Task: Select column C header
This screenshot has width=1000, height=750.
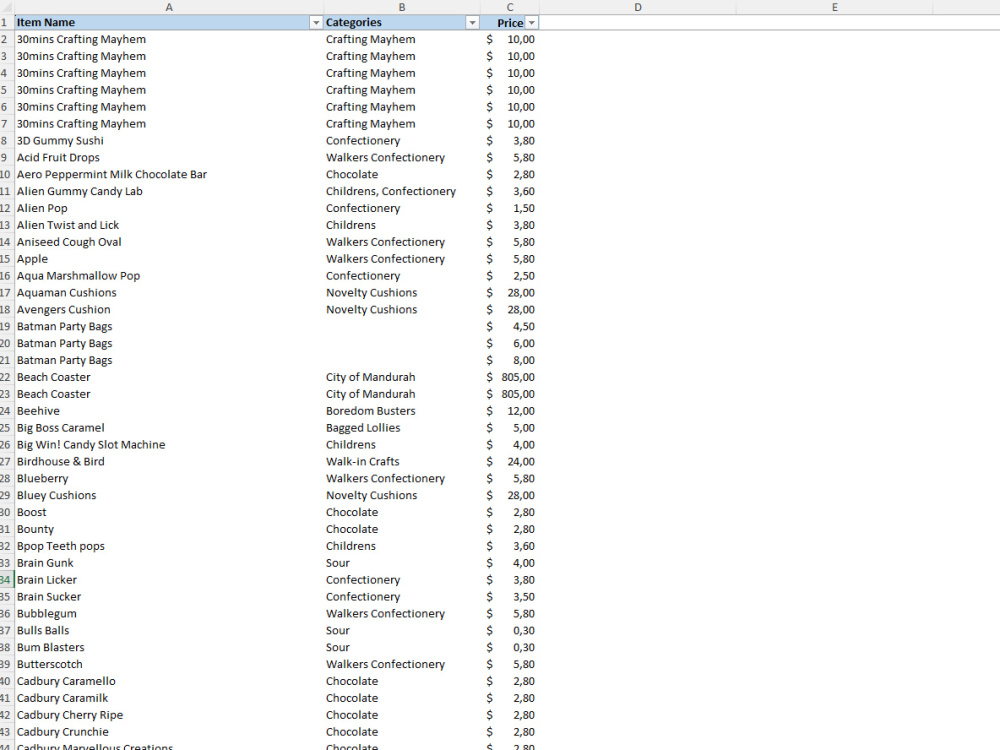Action: click(x=510, y=7)
